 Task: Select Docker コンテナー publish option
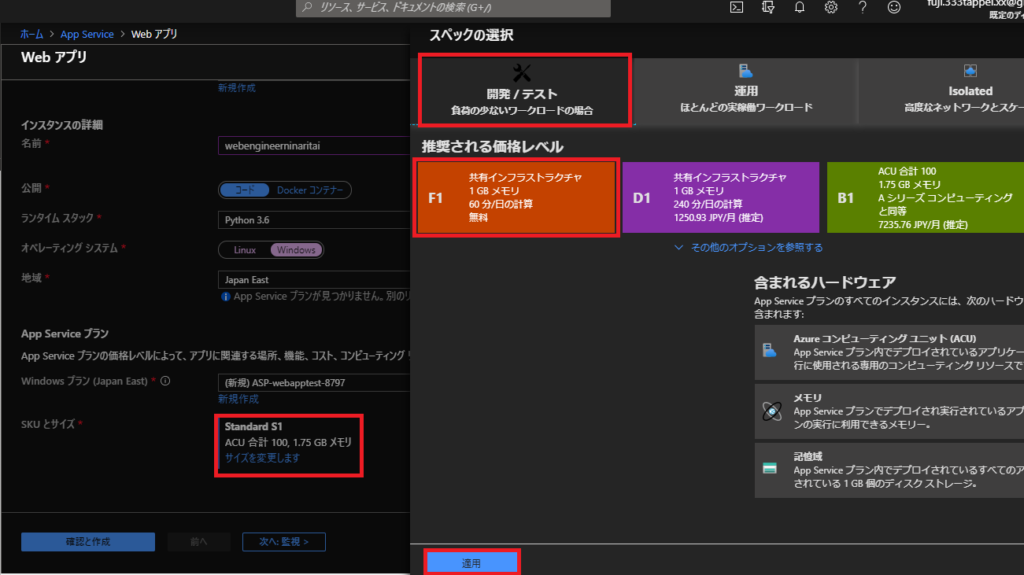(310, 190)
